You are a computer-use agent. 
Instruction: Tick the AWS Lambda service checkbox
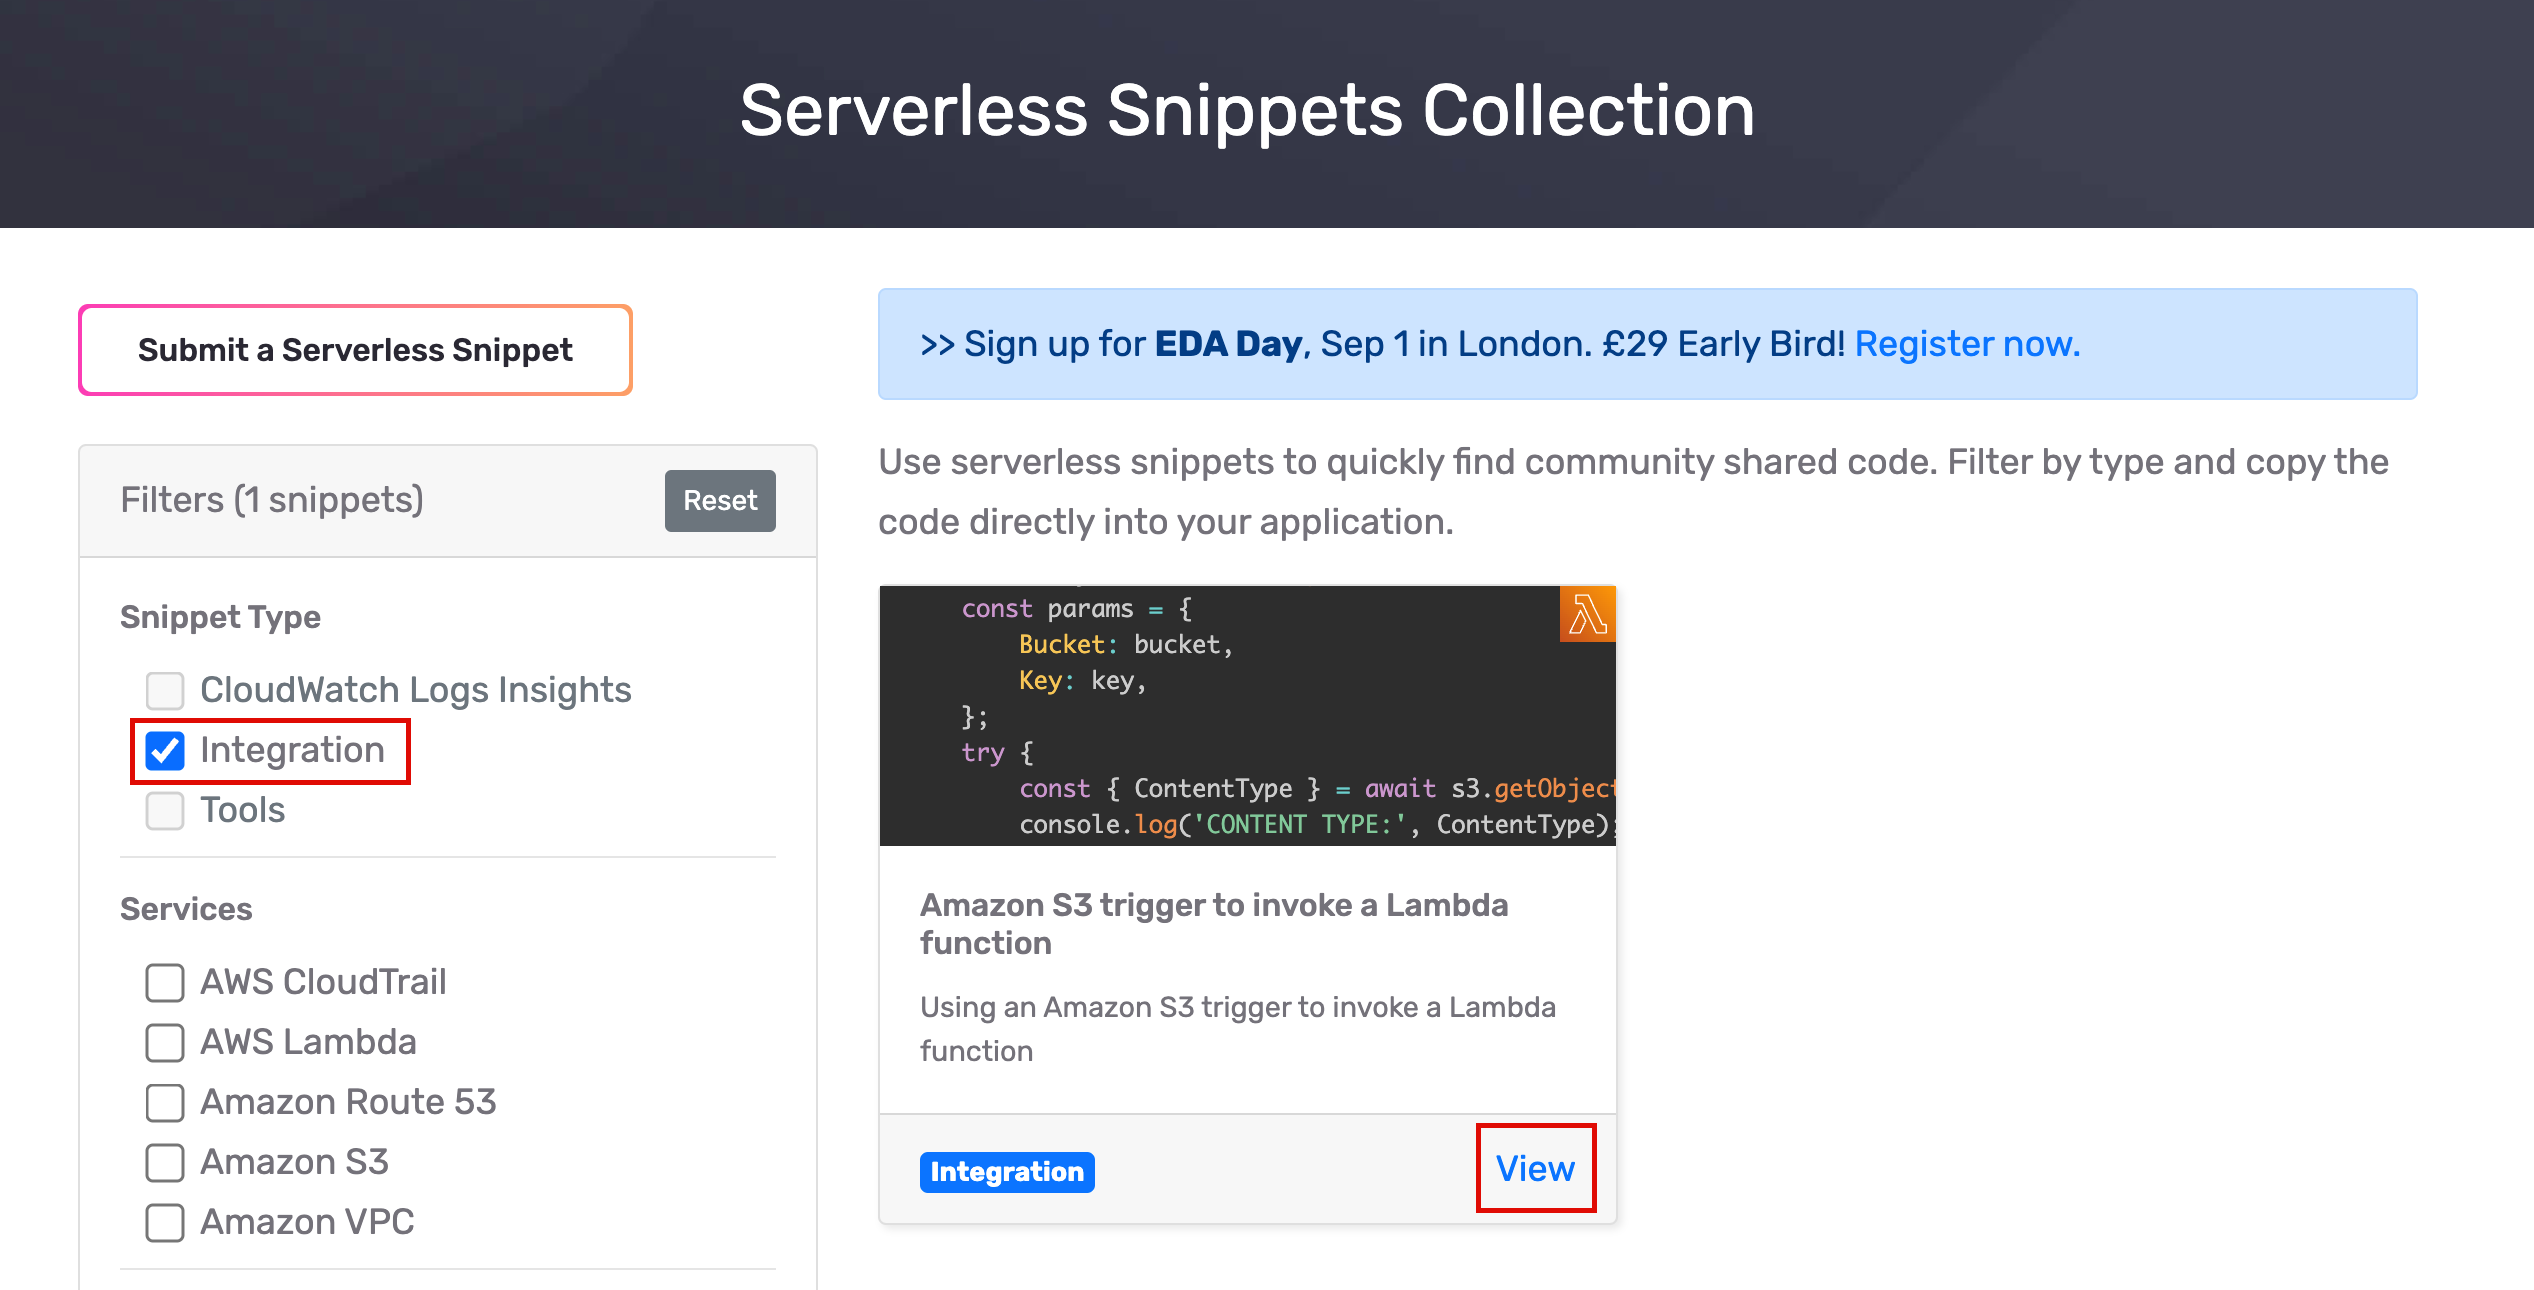tap(165, 1042)
